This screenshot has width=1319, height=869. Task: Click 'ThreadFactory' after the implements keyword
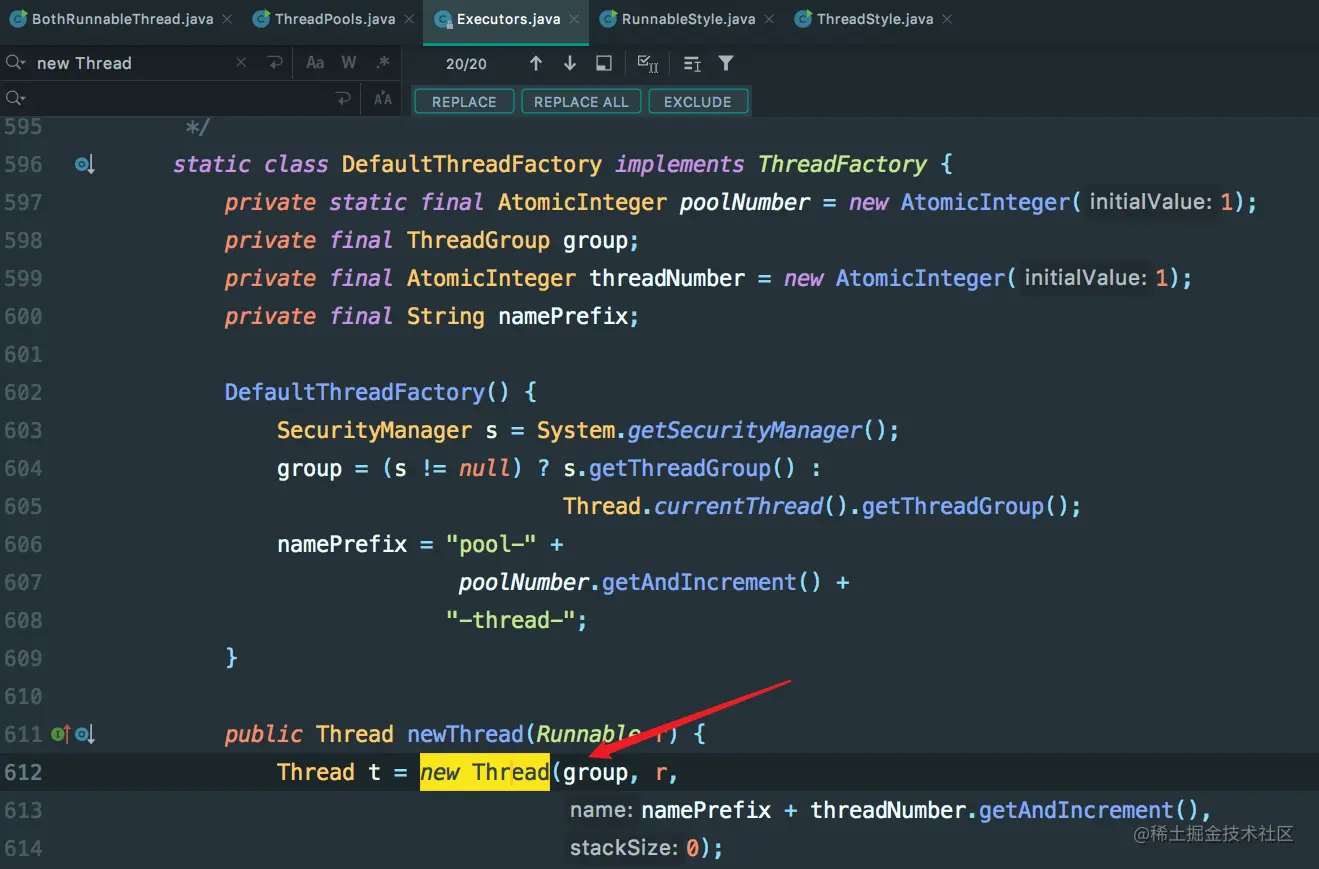point(842,164)
